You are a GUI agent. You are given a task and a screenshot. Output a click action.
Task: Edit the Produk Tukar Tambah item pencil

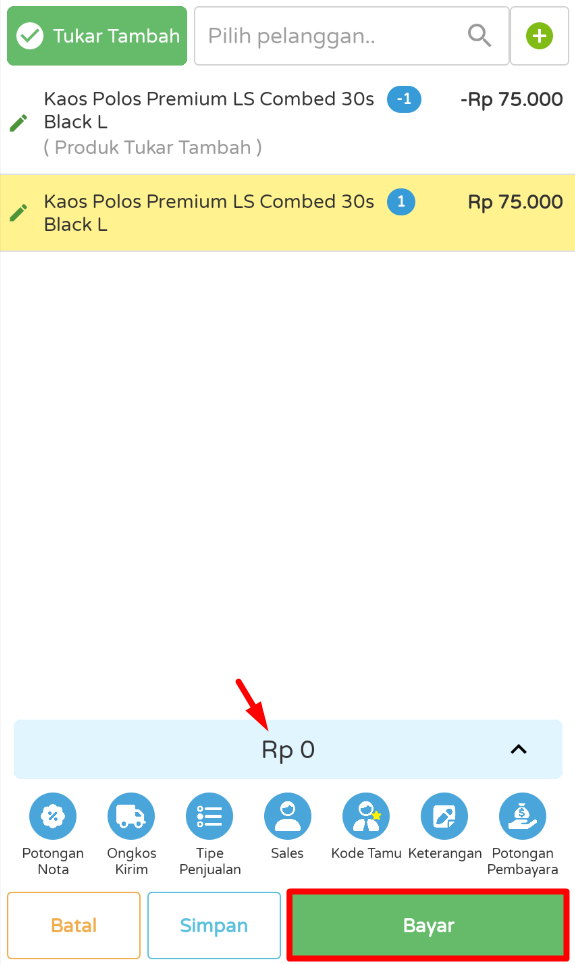(18, 123)
